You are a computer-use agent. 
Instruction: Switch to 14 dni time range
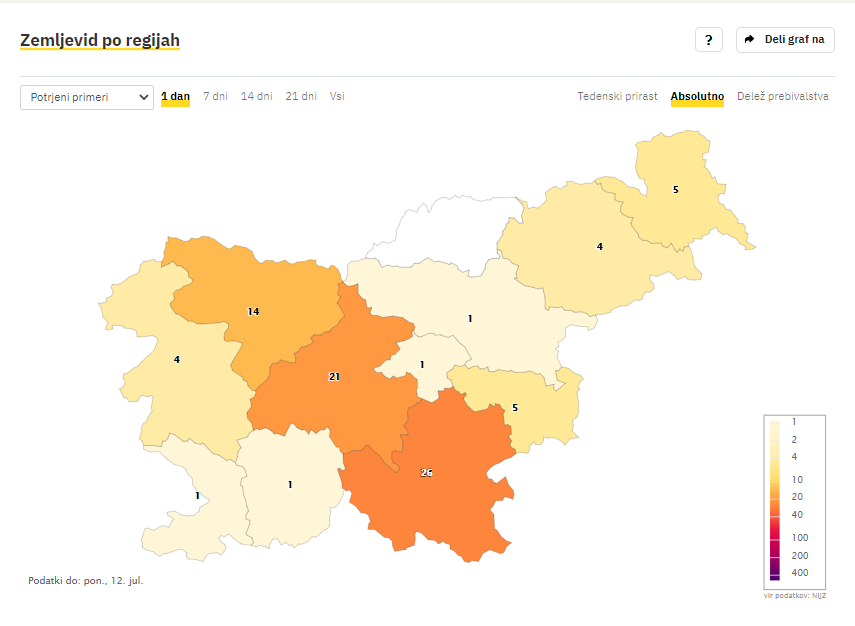256,97
